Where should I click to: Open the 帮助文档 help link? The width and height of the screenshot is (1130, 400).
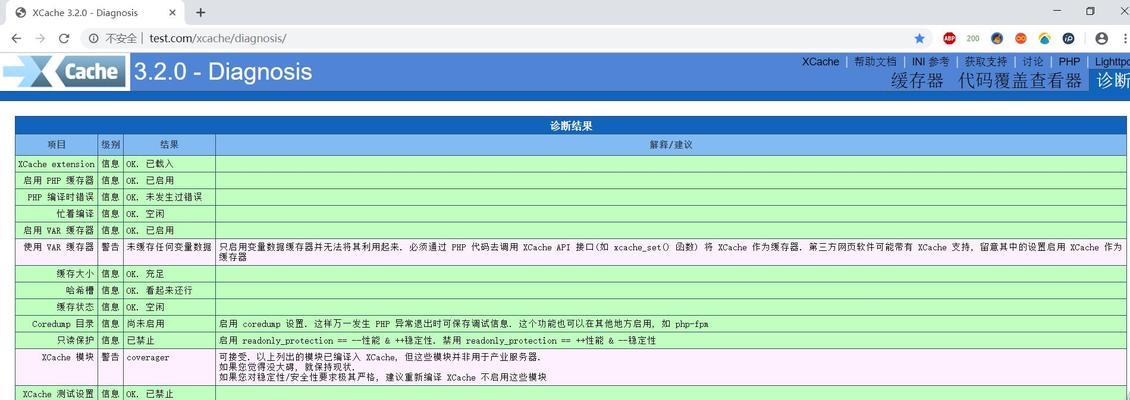(x=875, y=62)
